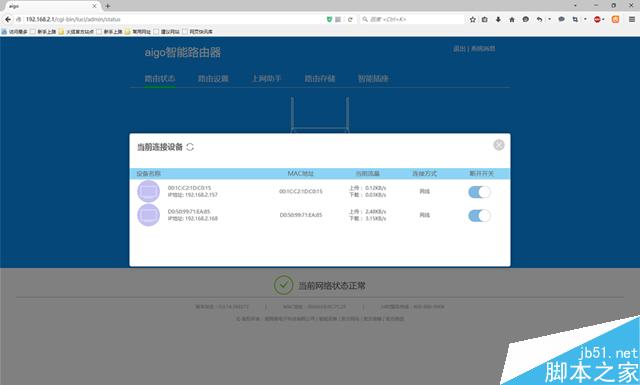
Task: Select the 智能插件 tab
Action: click(x=373, y=78)
